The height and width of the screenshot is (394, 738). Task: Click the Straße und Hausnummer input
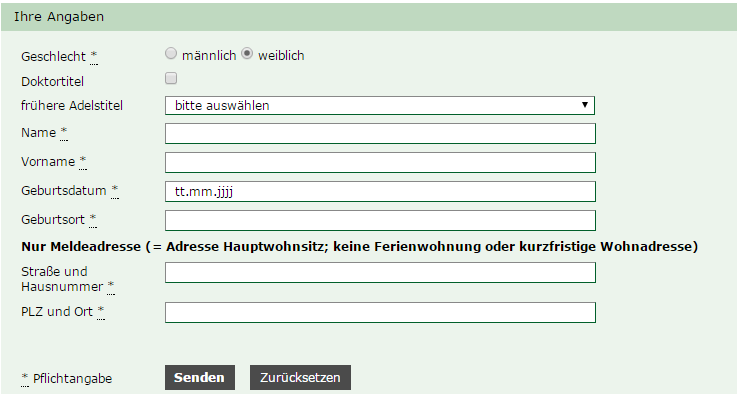tap(380, 273)
